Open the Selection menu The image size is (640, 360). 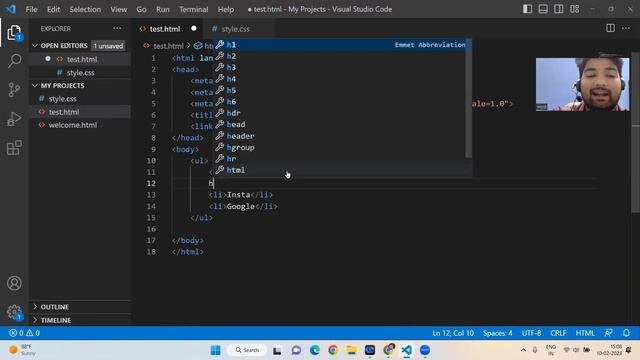point(85,9)
